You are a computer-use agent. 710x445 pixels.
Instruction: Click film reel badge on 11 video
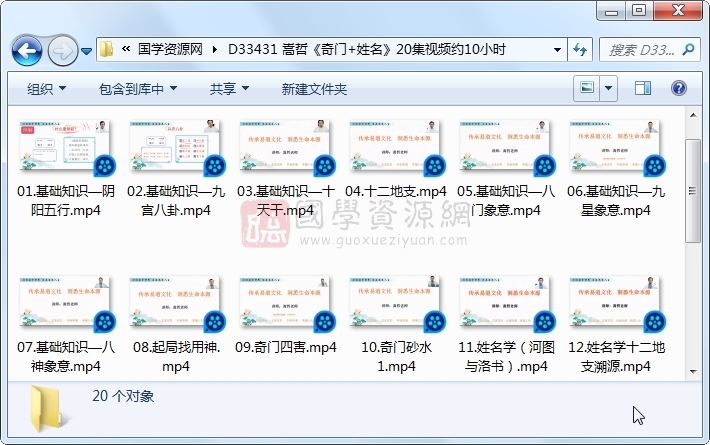(545, 322)
